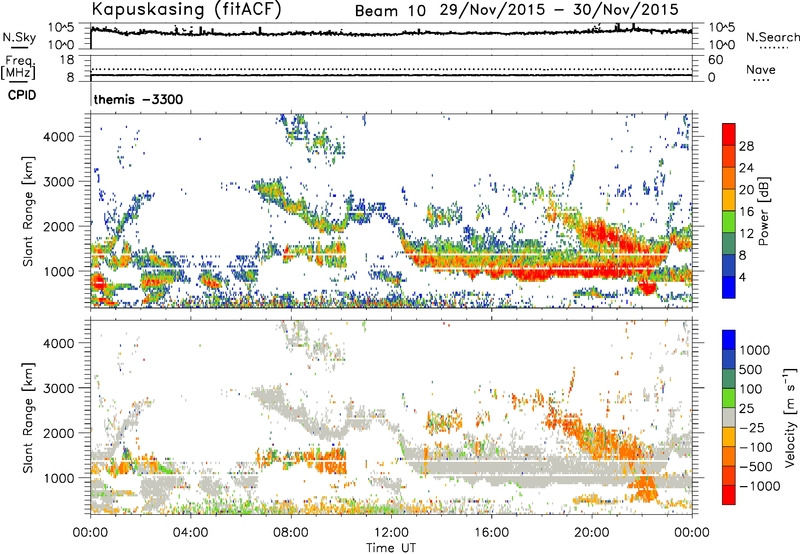This screenshot has height=554, width=800.
Task: Click the 04:00 time tick label
Action: pos(190,533)
